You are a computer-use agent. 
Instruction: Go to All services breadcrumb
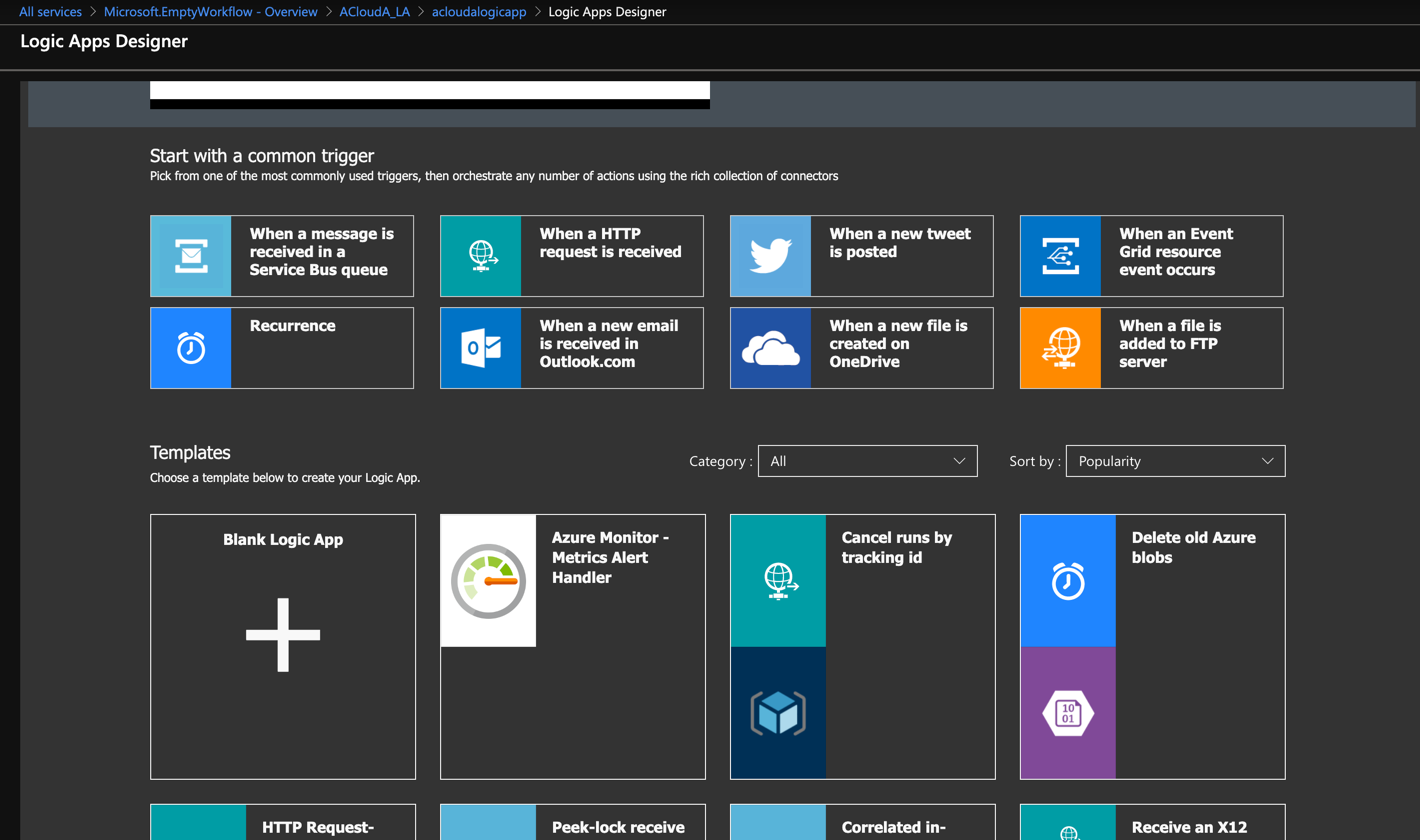(x=51, y=12)
